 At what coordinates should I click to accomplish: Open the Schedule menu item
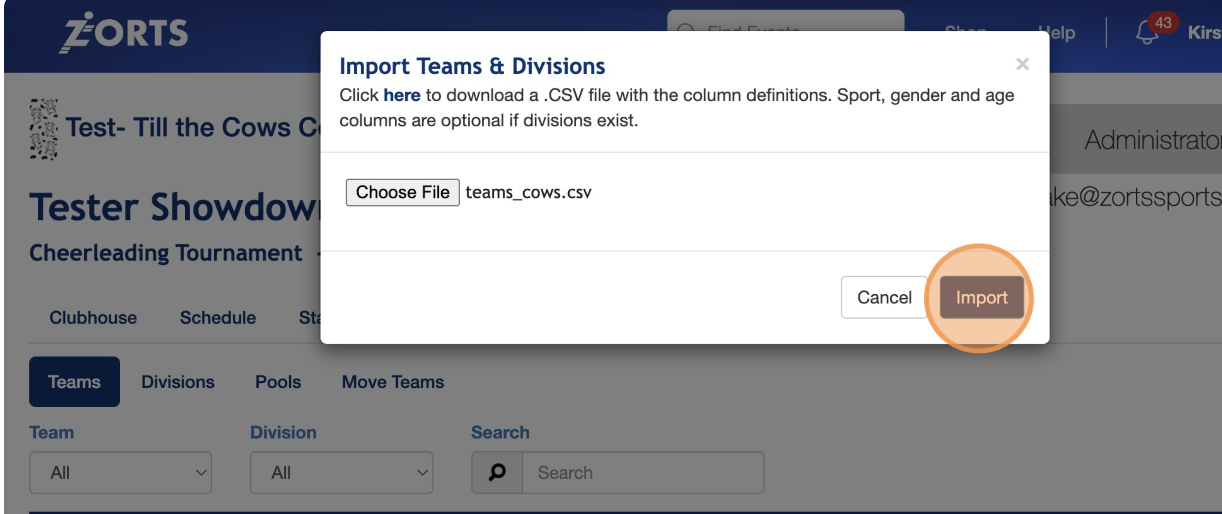(218, 318)
